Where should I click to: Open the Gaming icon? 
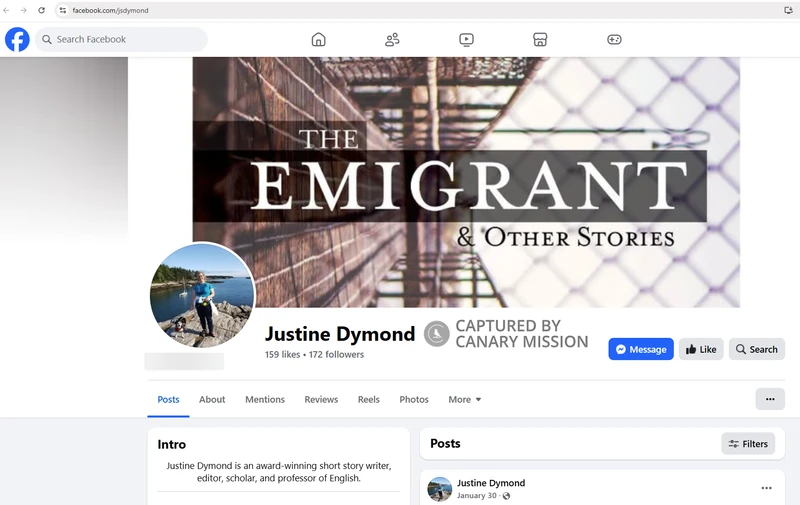point(614,39)
